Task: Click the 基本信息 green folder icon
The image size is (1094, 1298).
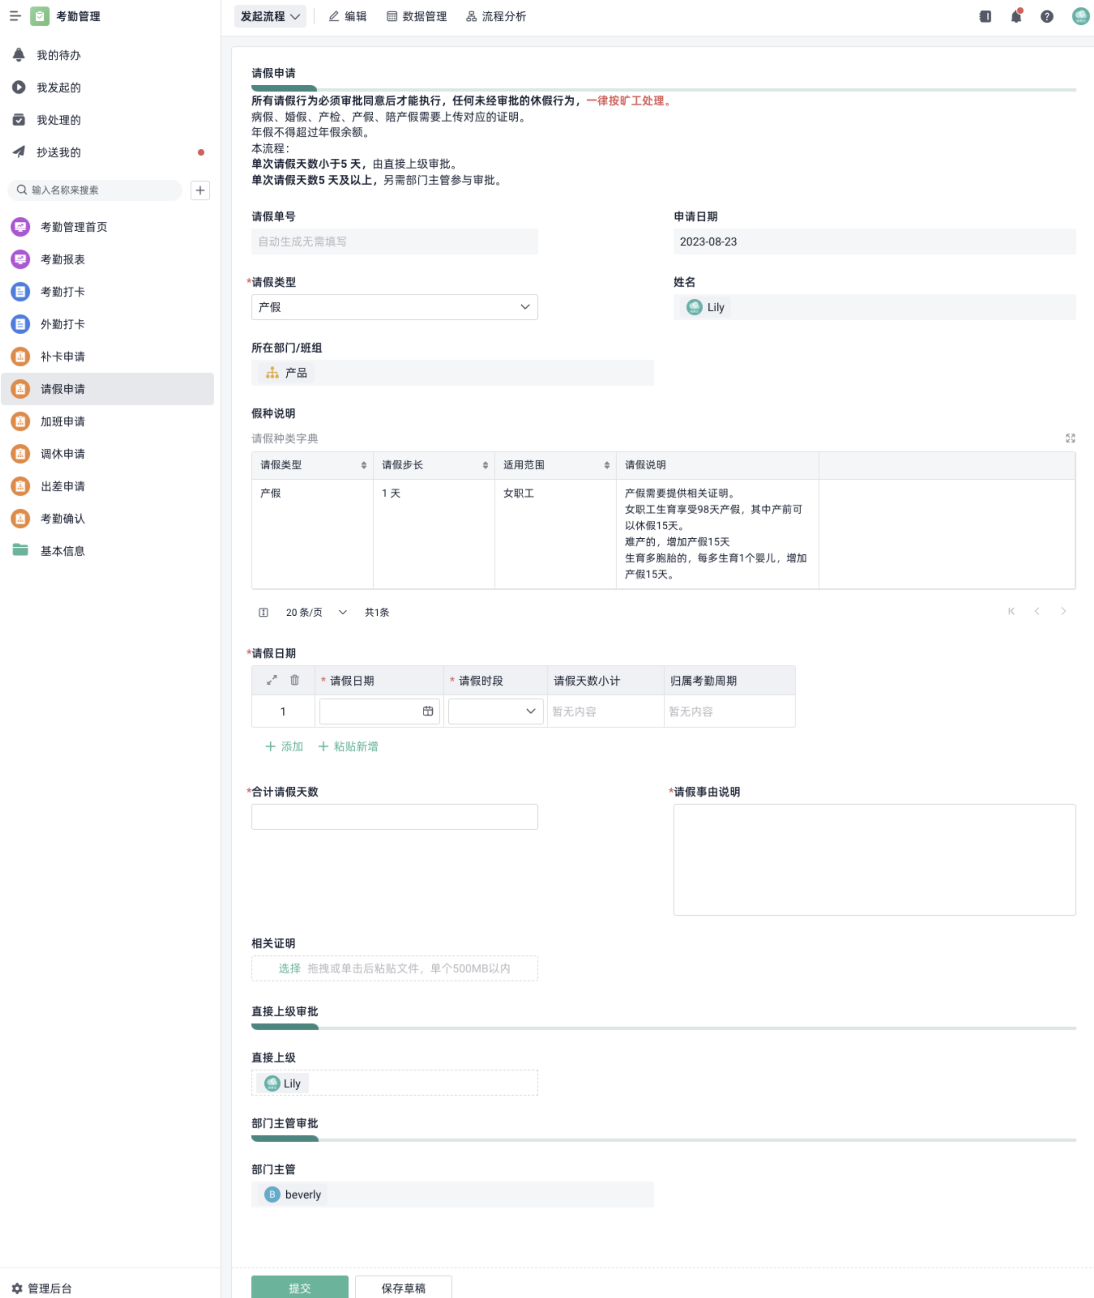Action: coord(20,550)
